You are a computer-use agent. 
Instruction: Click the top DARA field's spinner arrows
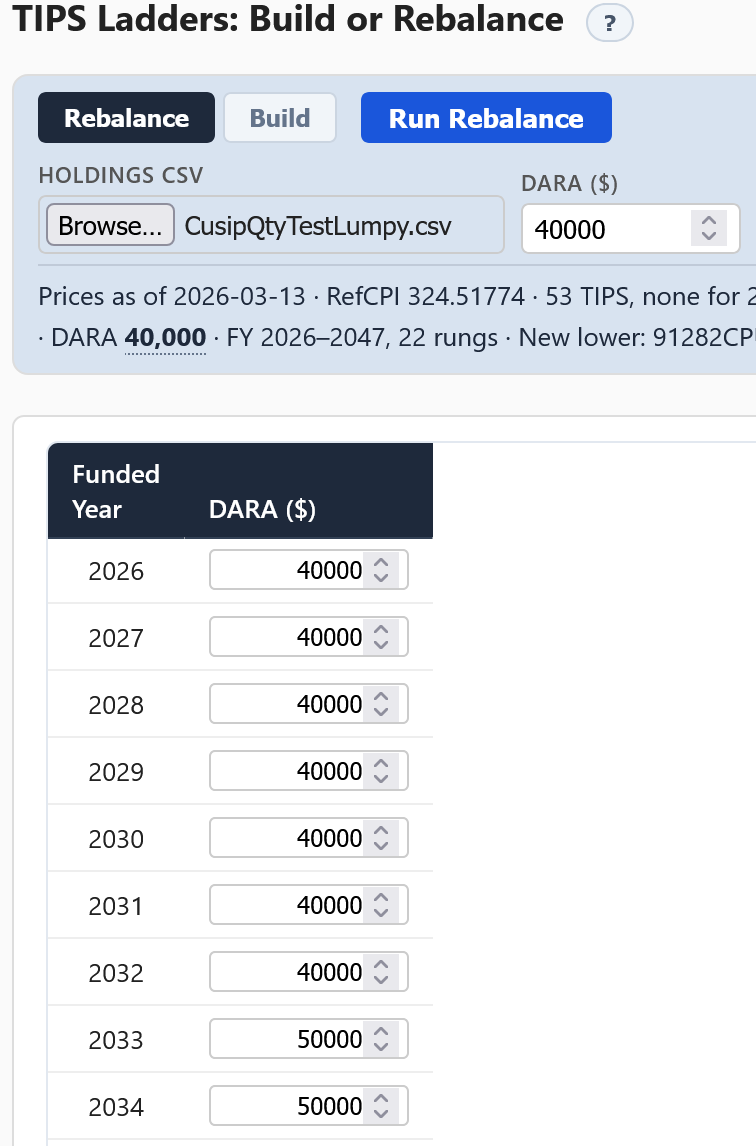pyautogui.click(x=708, y=228)
